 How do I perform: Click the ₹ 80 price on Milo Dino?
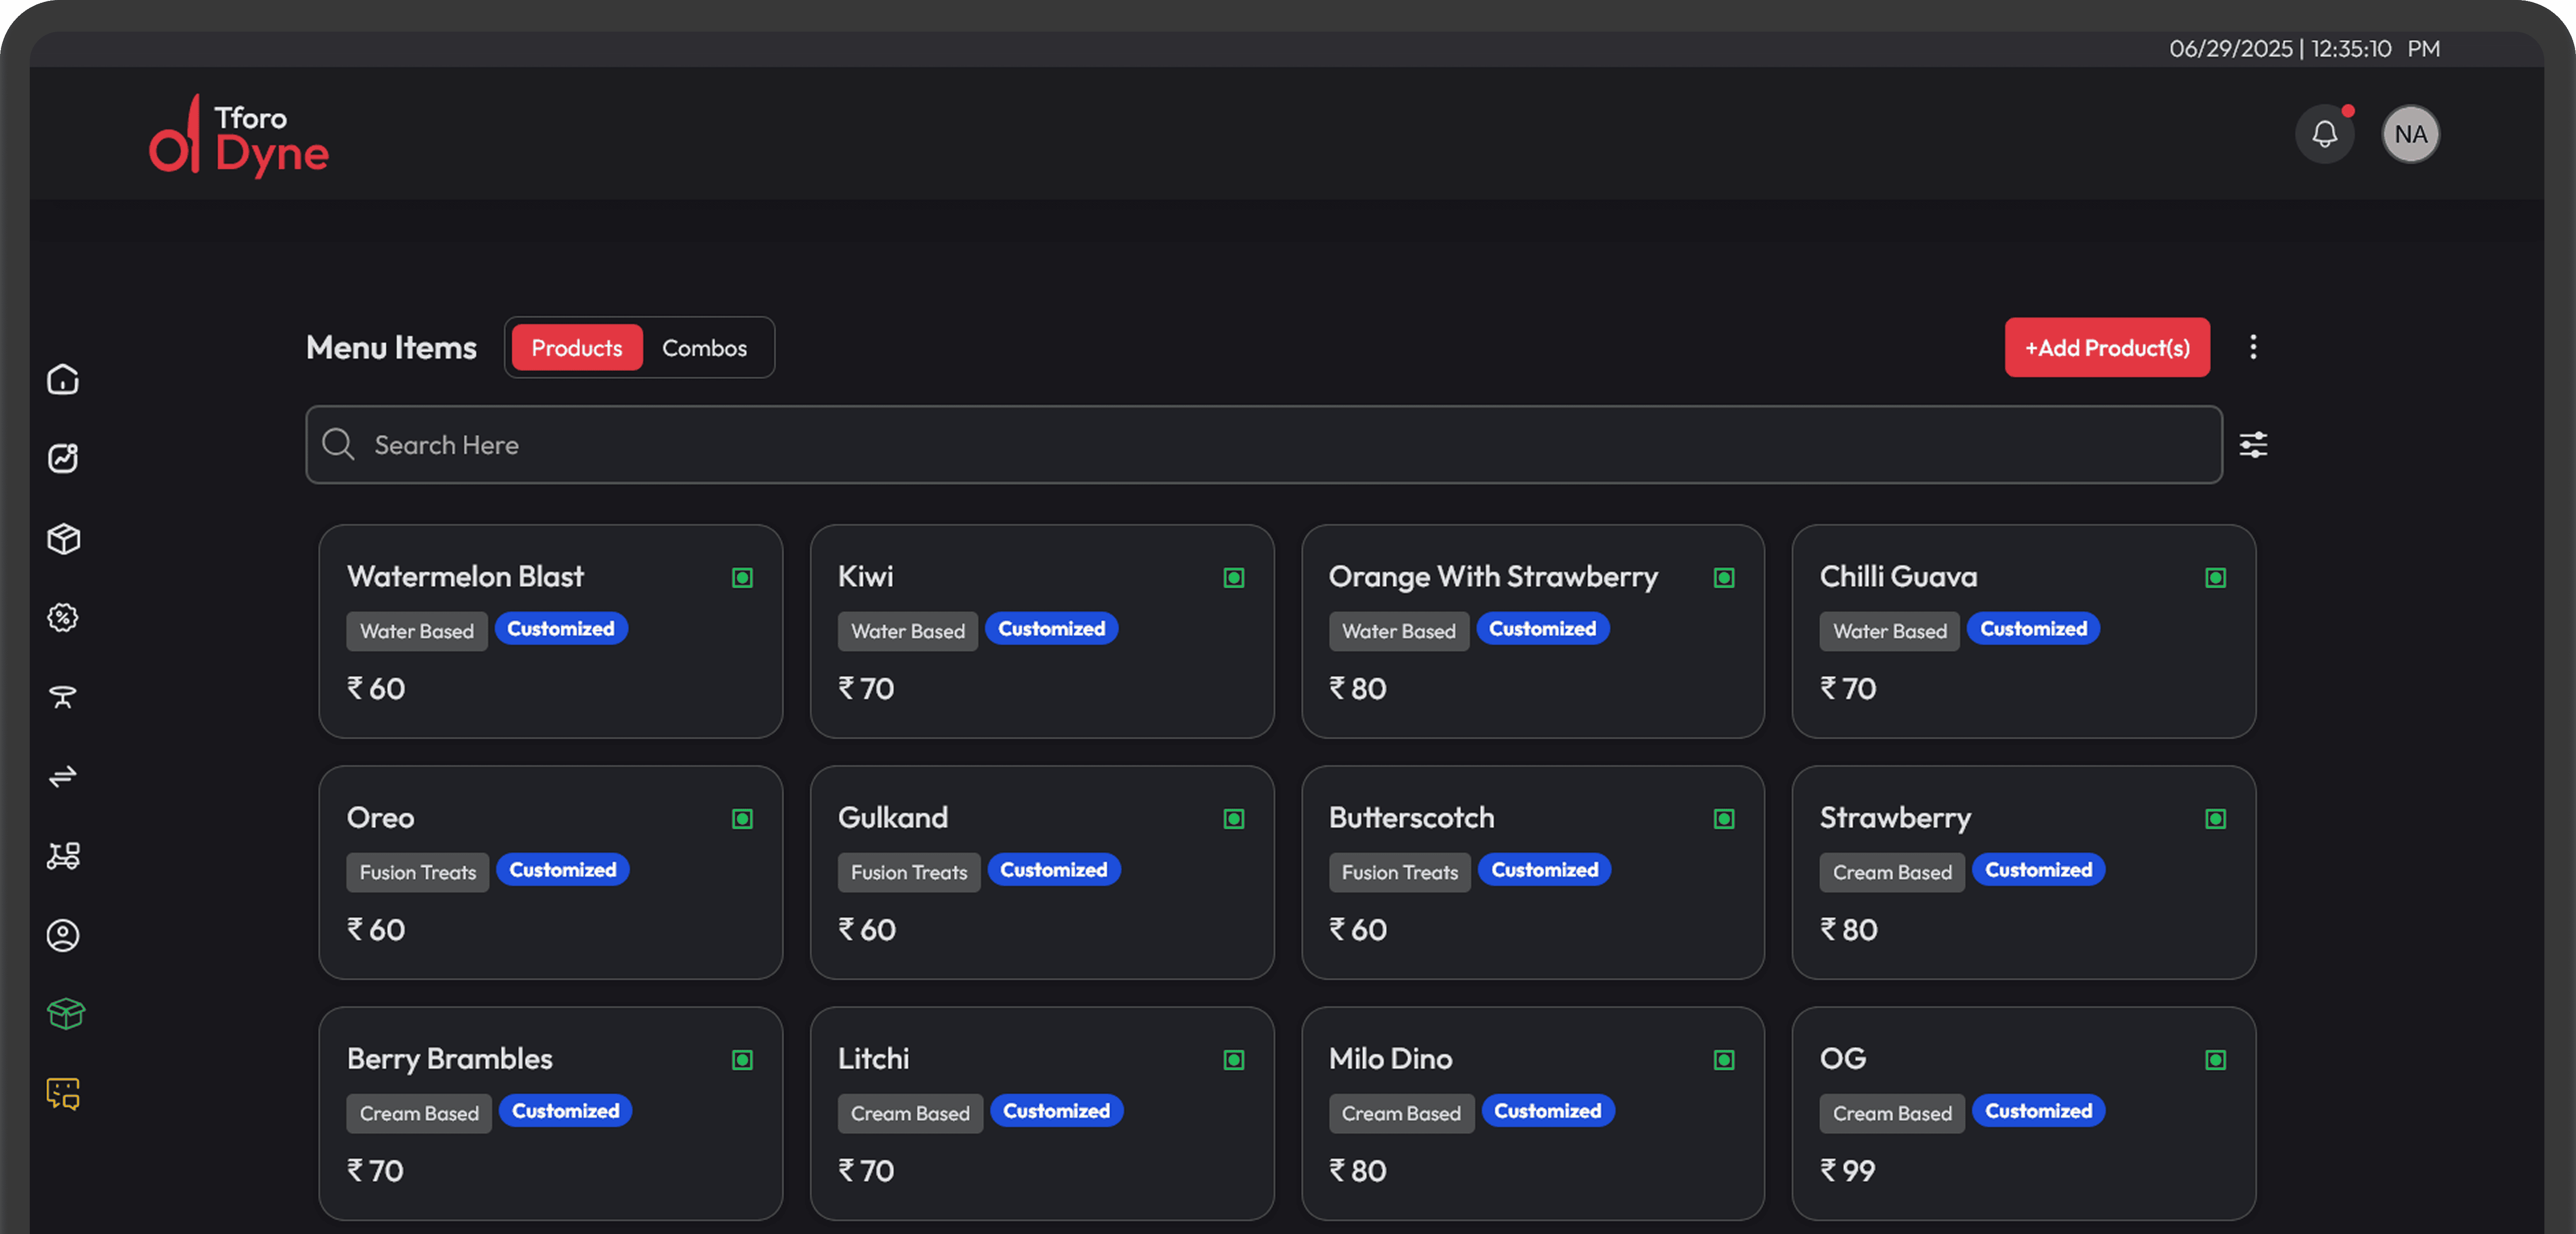pyautogui.click(x=1358, y=1171)
